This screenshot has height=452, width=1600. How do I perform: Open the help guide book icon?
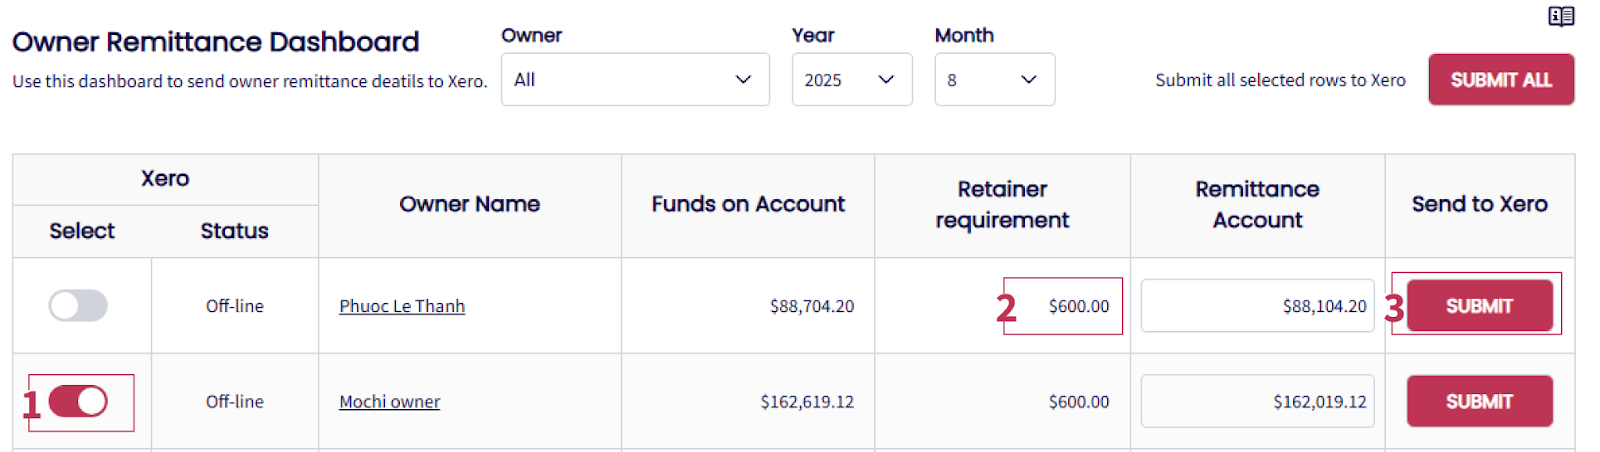tap(1561, 16)
